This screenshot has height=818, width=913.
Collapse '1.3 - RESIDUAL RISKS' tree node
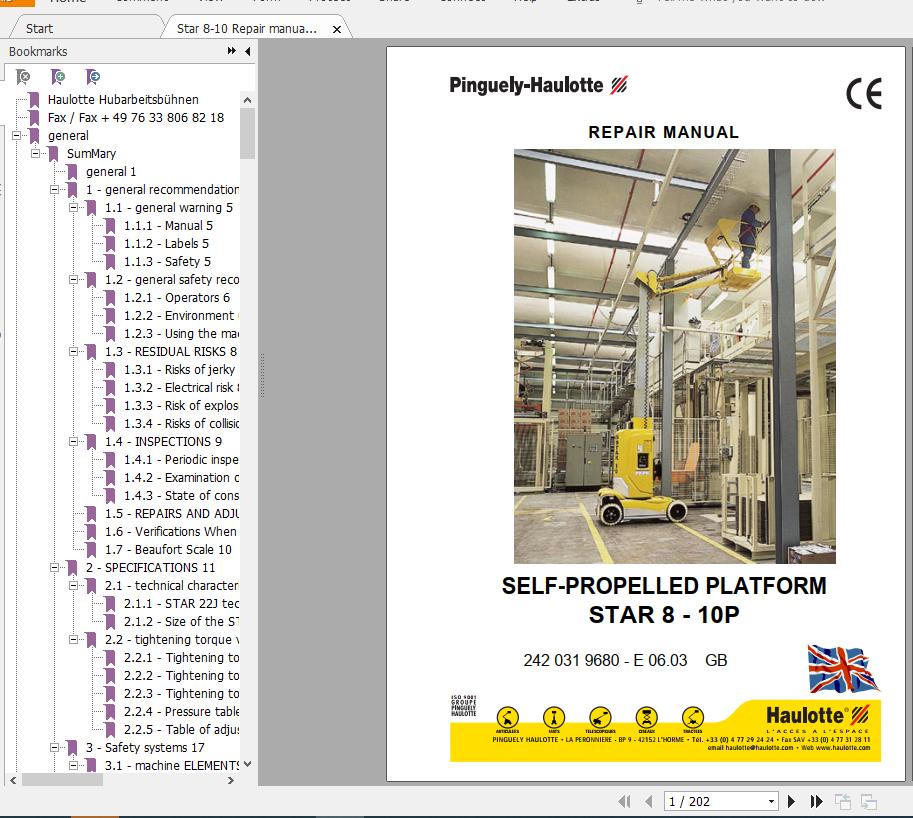pyautogui.click(x=74, y=352)
